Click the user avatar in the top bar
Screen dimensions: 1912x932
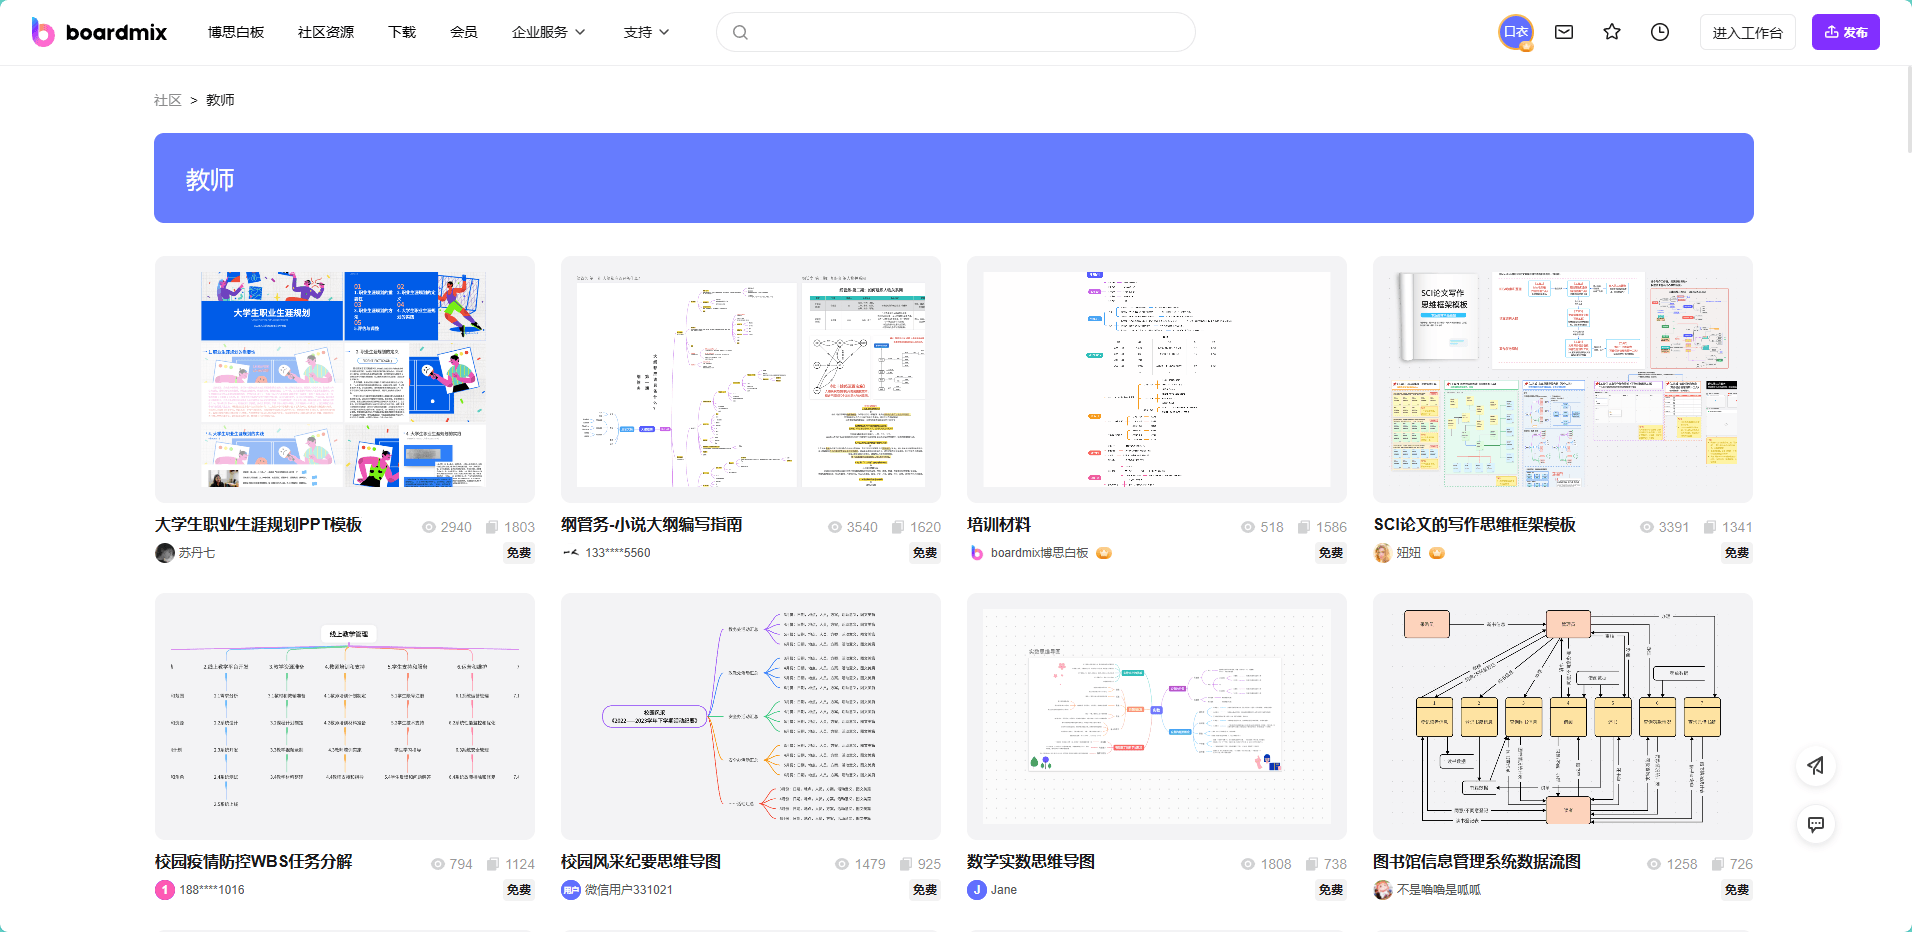pyautogui.click(x=1516, y=31)
